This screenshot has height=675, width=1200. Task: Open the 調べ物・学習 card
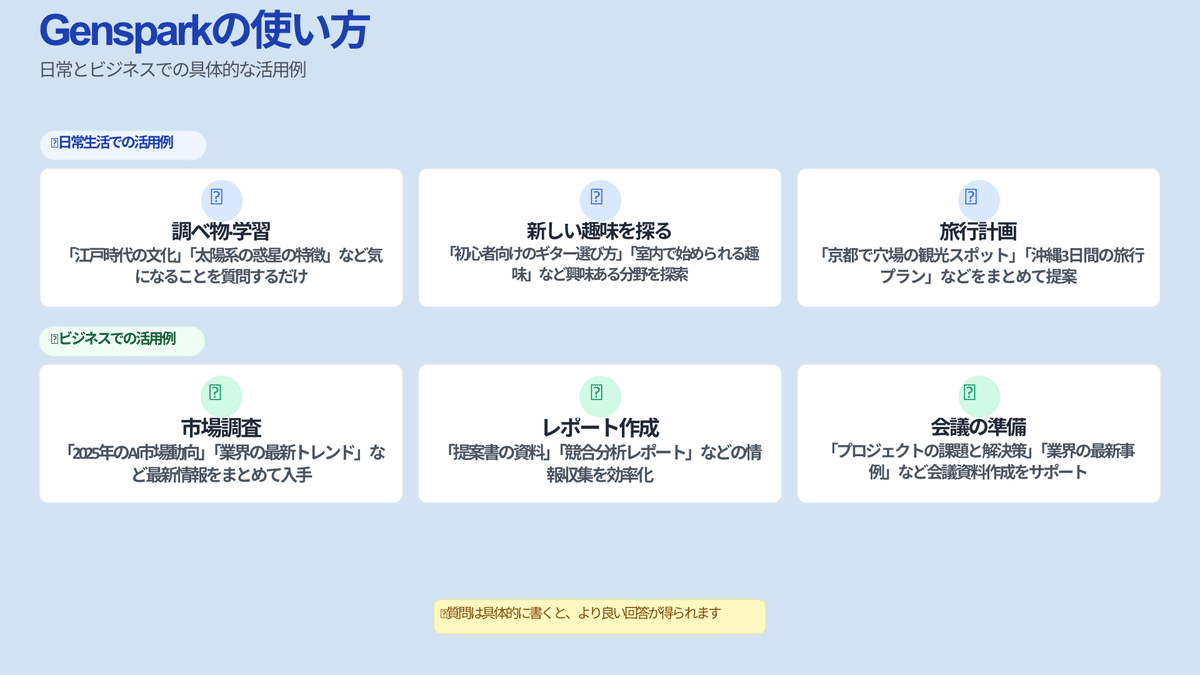point(220,237)
